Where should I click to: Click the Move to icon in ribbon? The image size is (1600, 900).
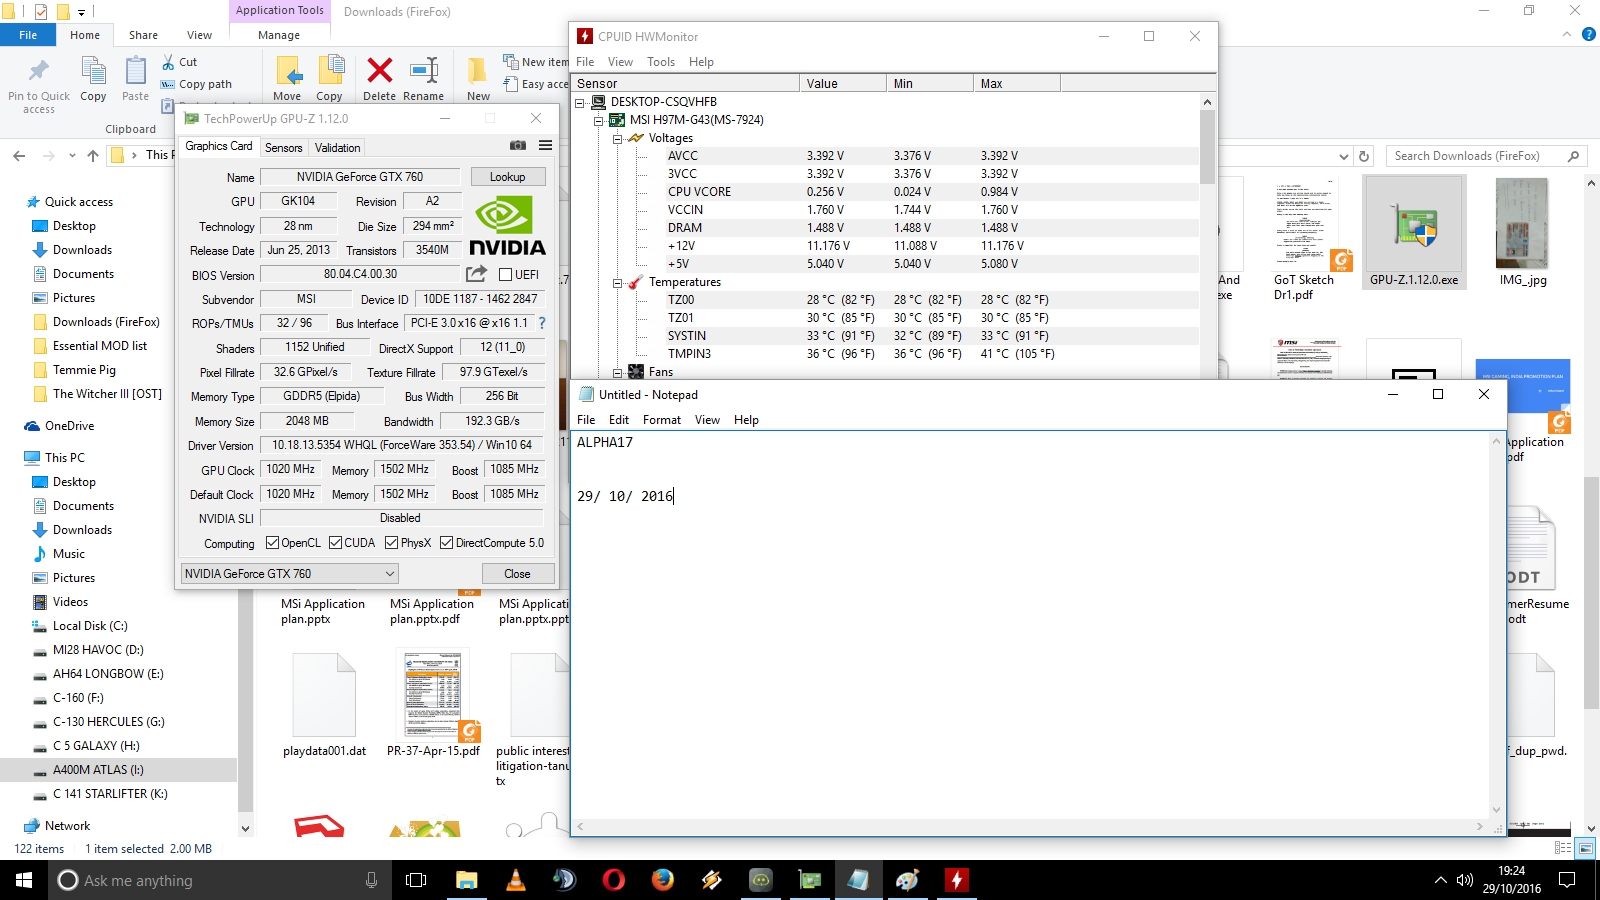pos(288,71)
